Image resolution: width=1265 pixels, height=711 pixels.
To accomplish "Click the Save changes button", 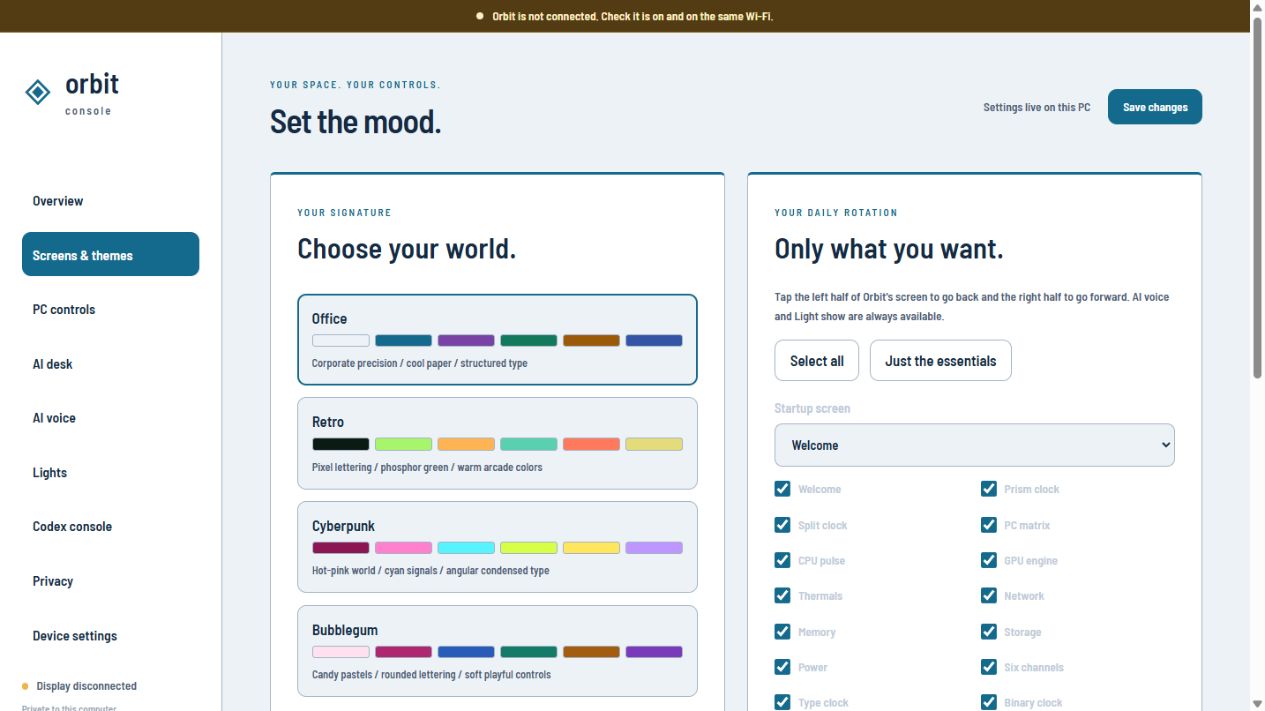I will click(1155, 107).
